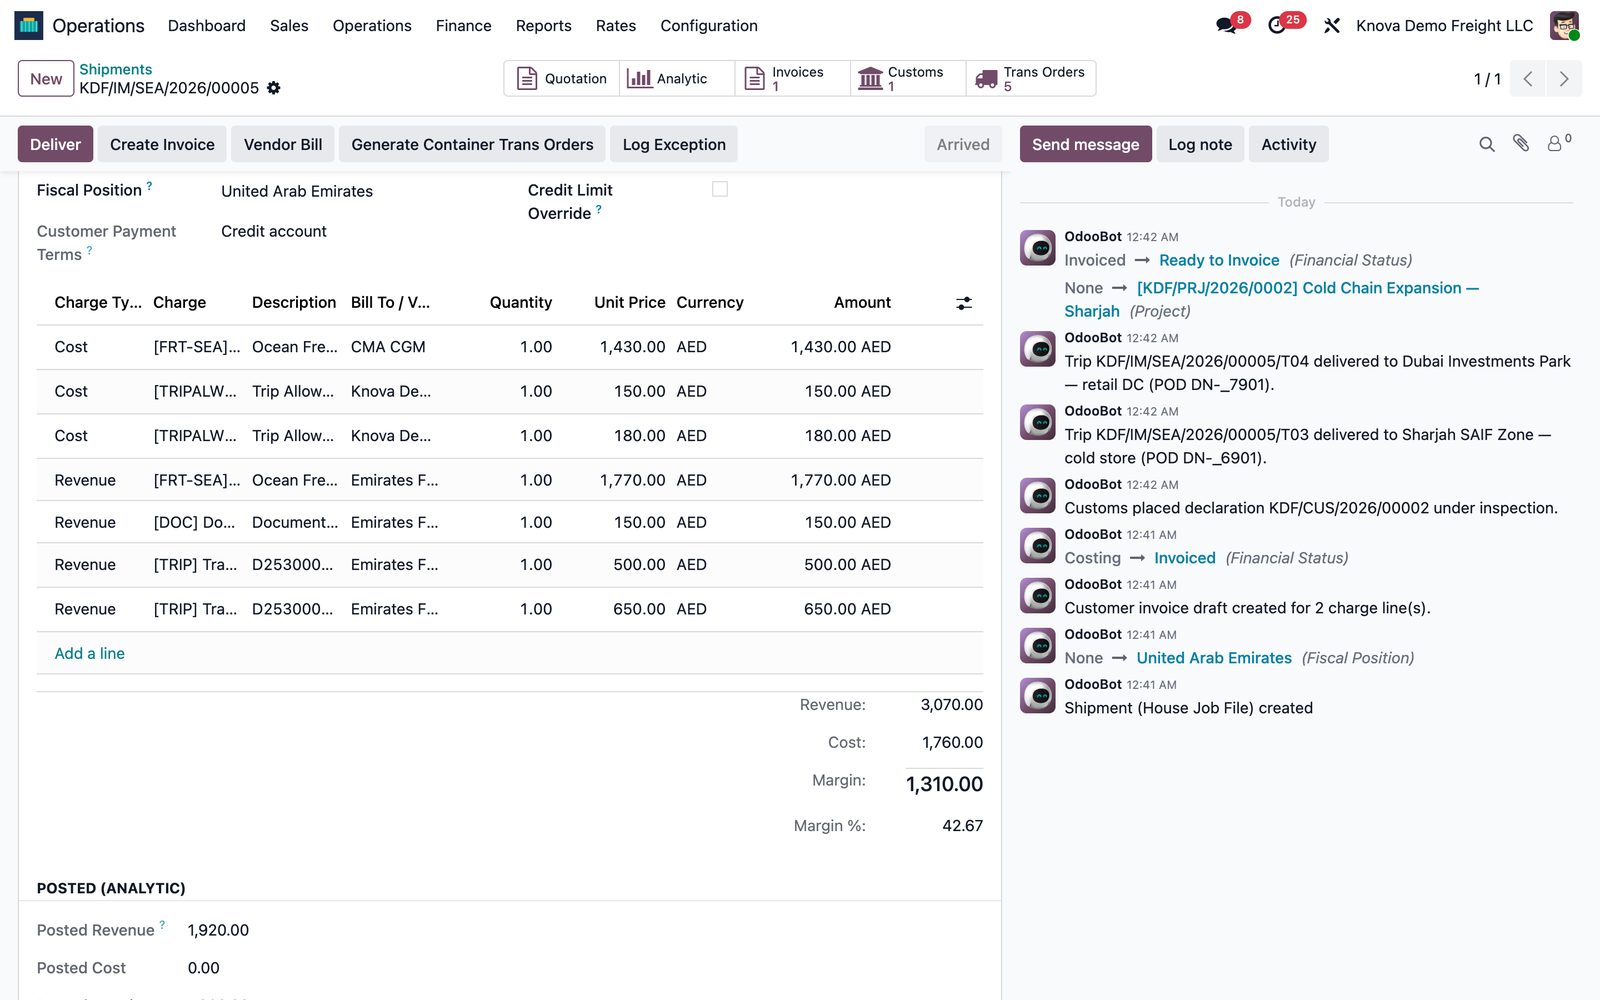Image resolution: width=1600 pixels, height=1000 pixels.
Task: Adjust charge table column settings icon
Action: (964, 303)
